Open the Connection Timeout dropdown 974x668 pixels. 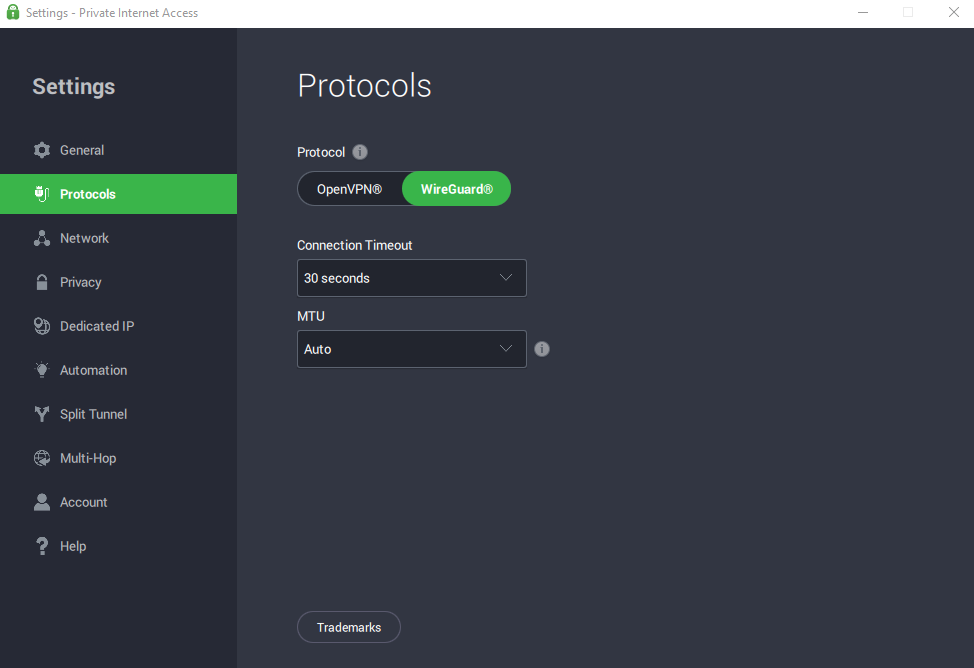pyautogui.click(x=412, y=278)
